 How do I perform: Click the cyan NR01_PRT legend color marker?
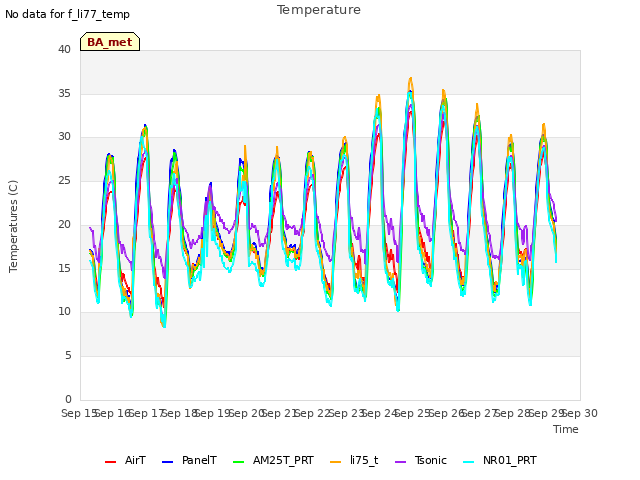[469, 462]
